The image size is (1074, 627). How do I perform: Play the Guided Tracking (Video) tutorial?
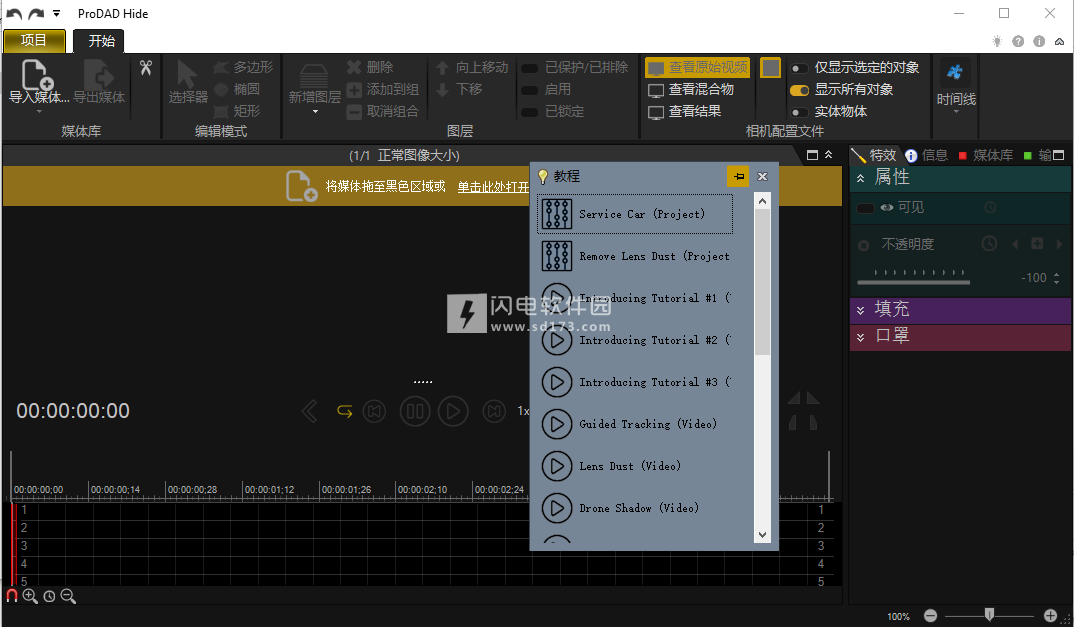pos(635,424)
